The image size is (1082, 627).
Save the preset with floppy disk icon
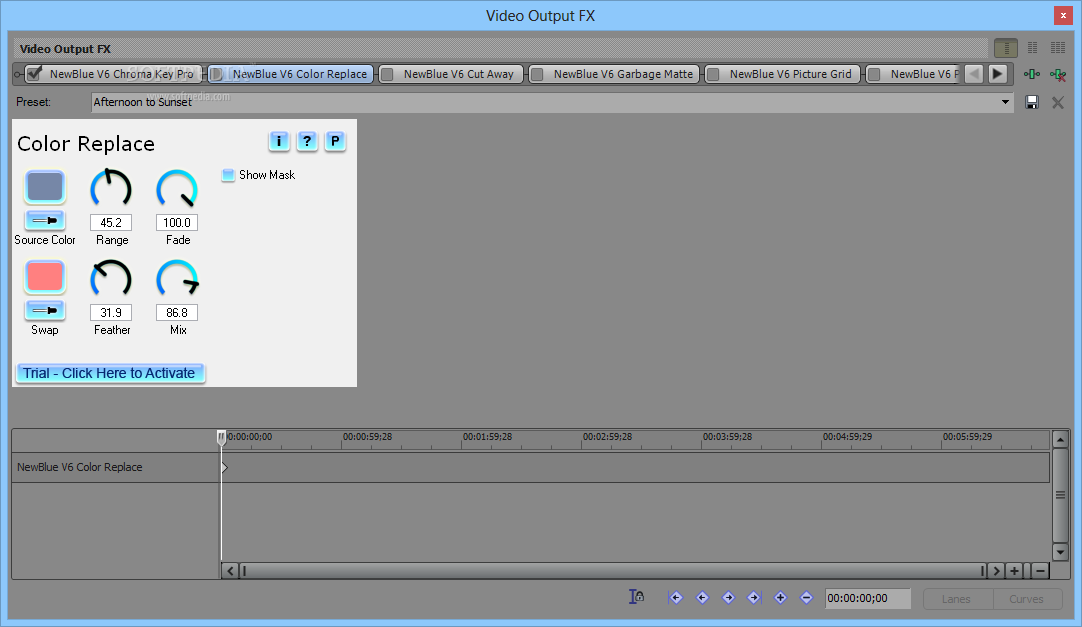(1032, 103)
